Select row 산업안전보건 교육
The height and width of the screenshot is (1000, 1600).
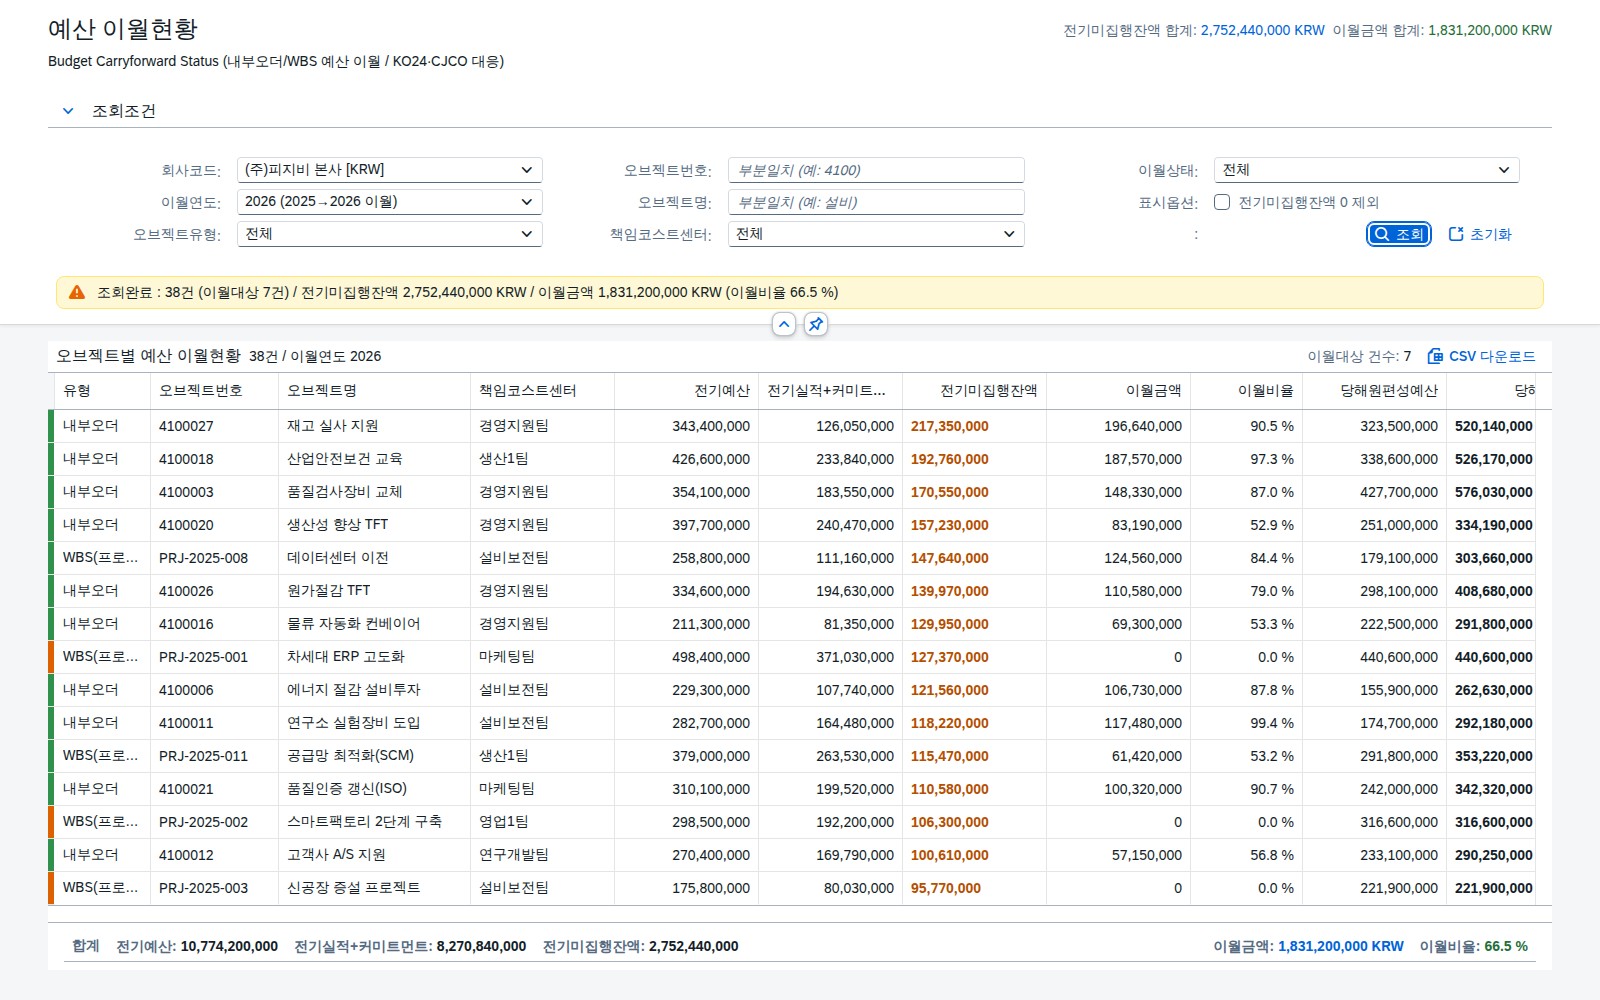coord(792,459)
